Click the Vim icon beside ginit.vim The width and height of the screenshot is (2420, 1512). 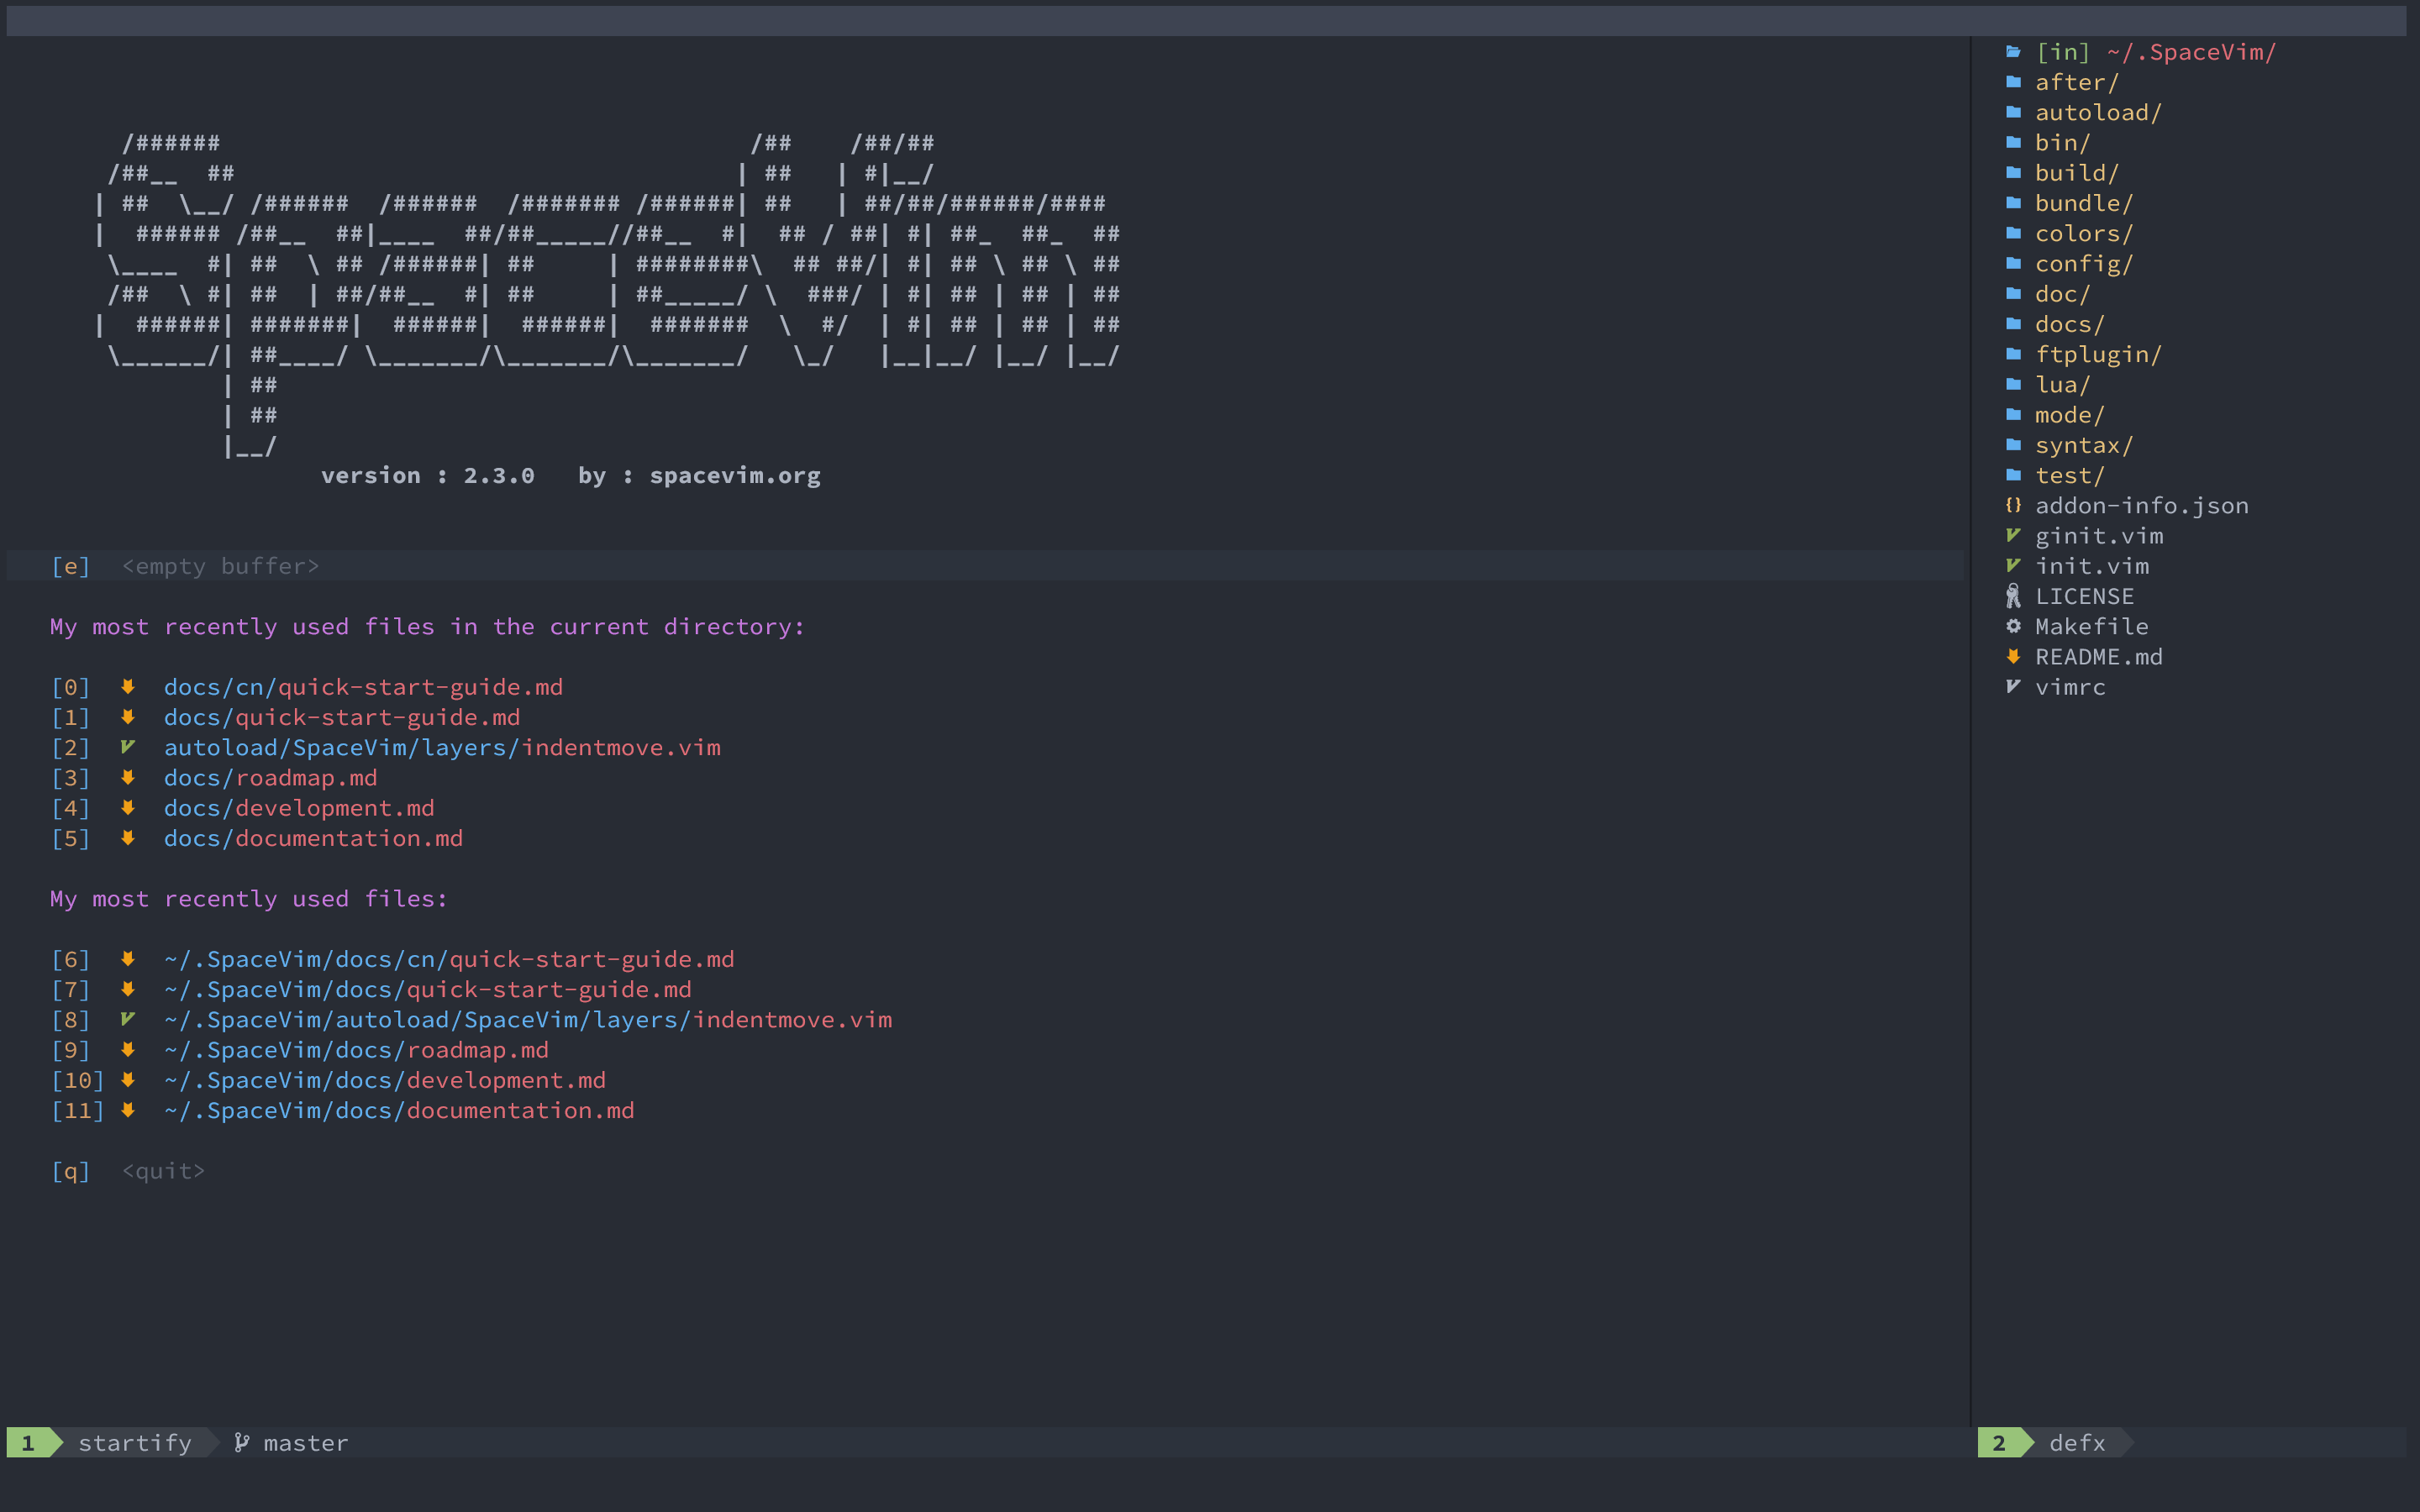pyautogui.click(x=2013, y=536)
